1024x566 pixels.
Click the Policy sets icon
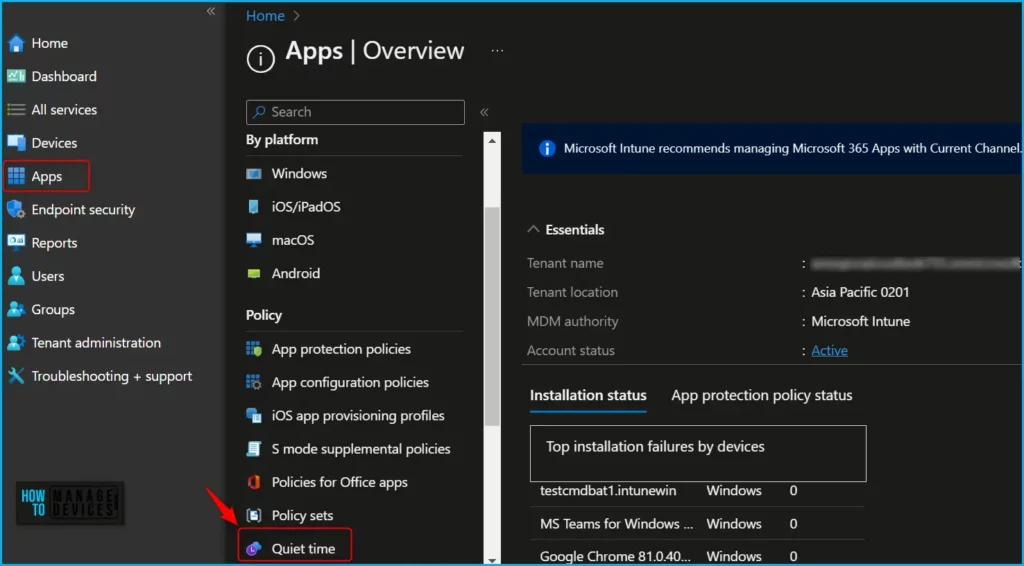(254, 516)
